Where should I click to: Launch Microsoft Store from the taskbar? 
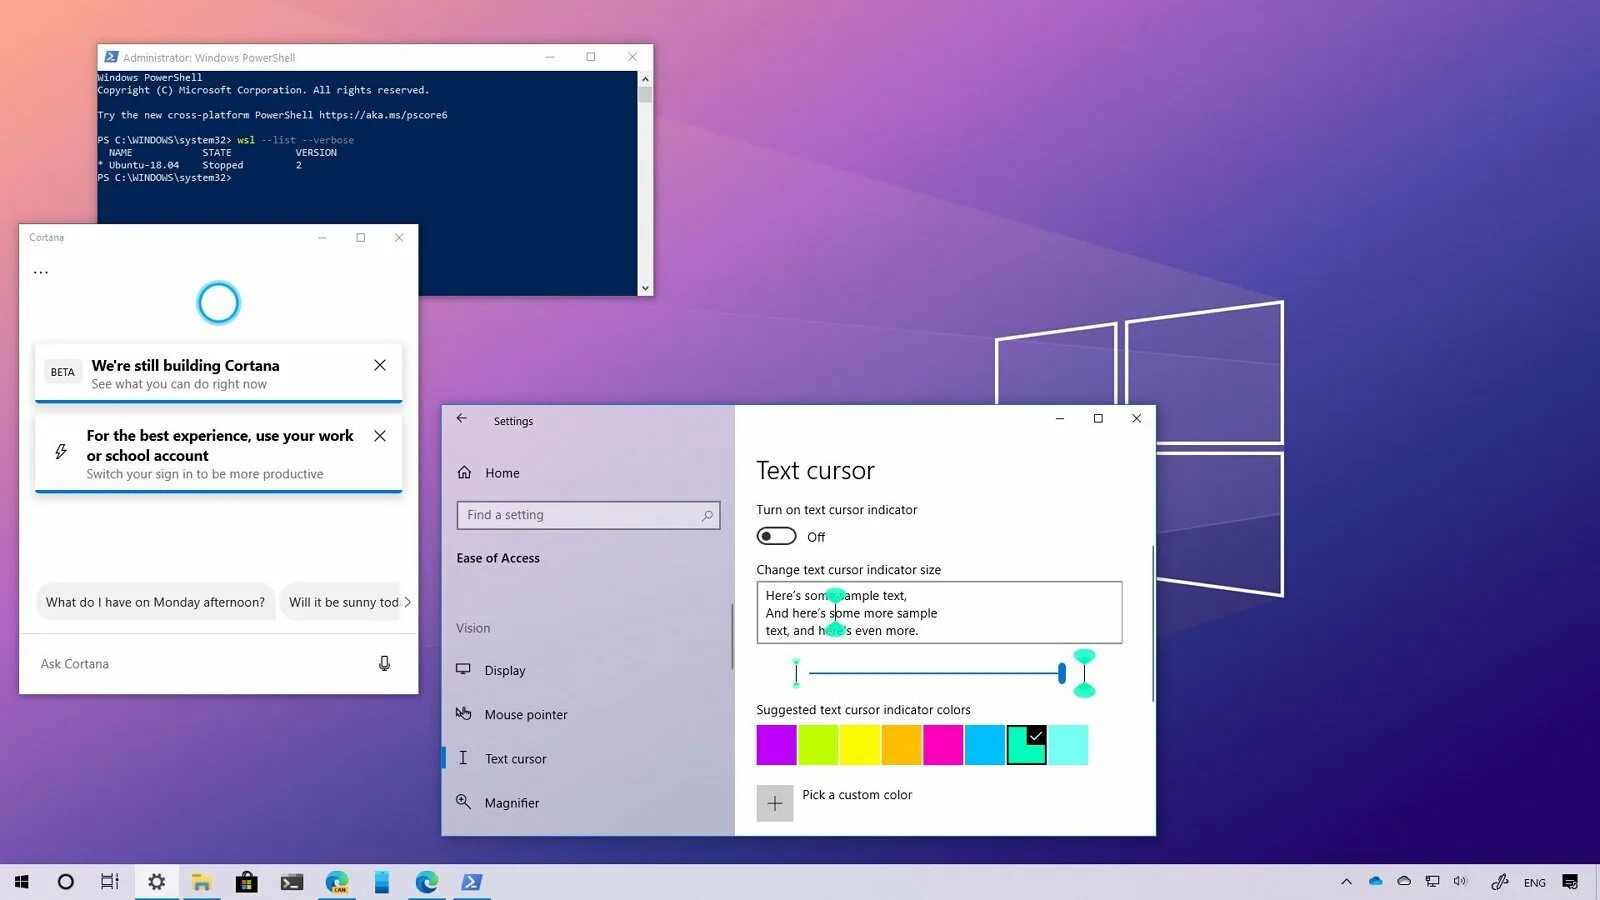[247, 882]
